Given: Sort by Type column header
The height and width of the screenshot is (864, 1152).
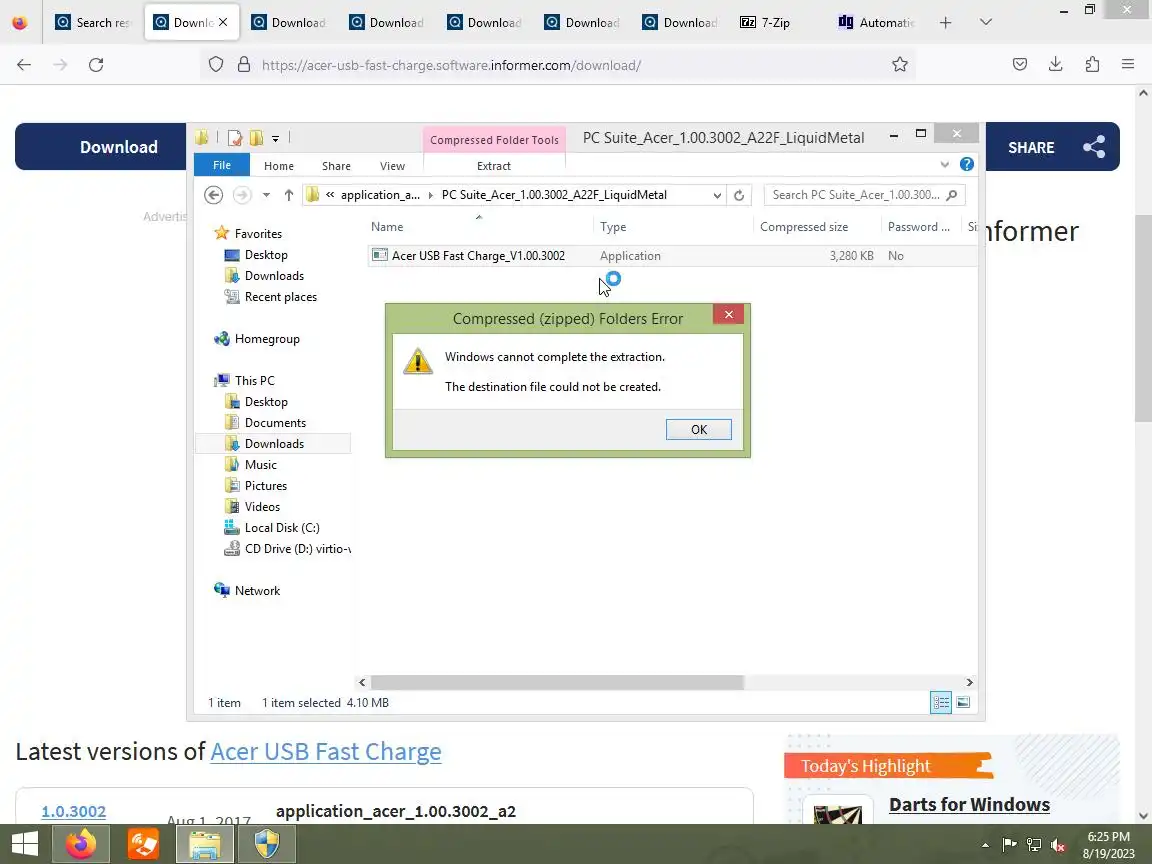Looking at the screenshot, I should point(673,227).
